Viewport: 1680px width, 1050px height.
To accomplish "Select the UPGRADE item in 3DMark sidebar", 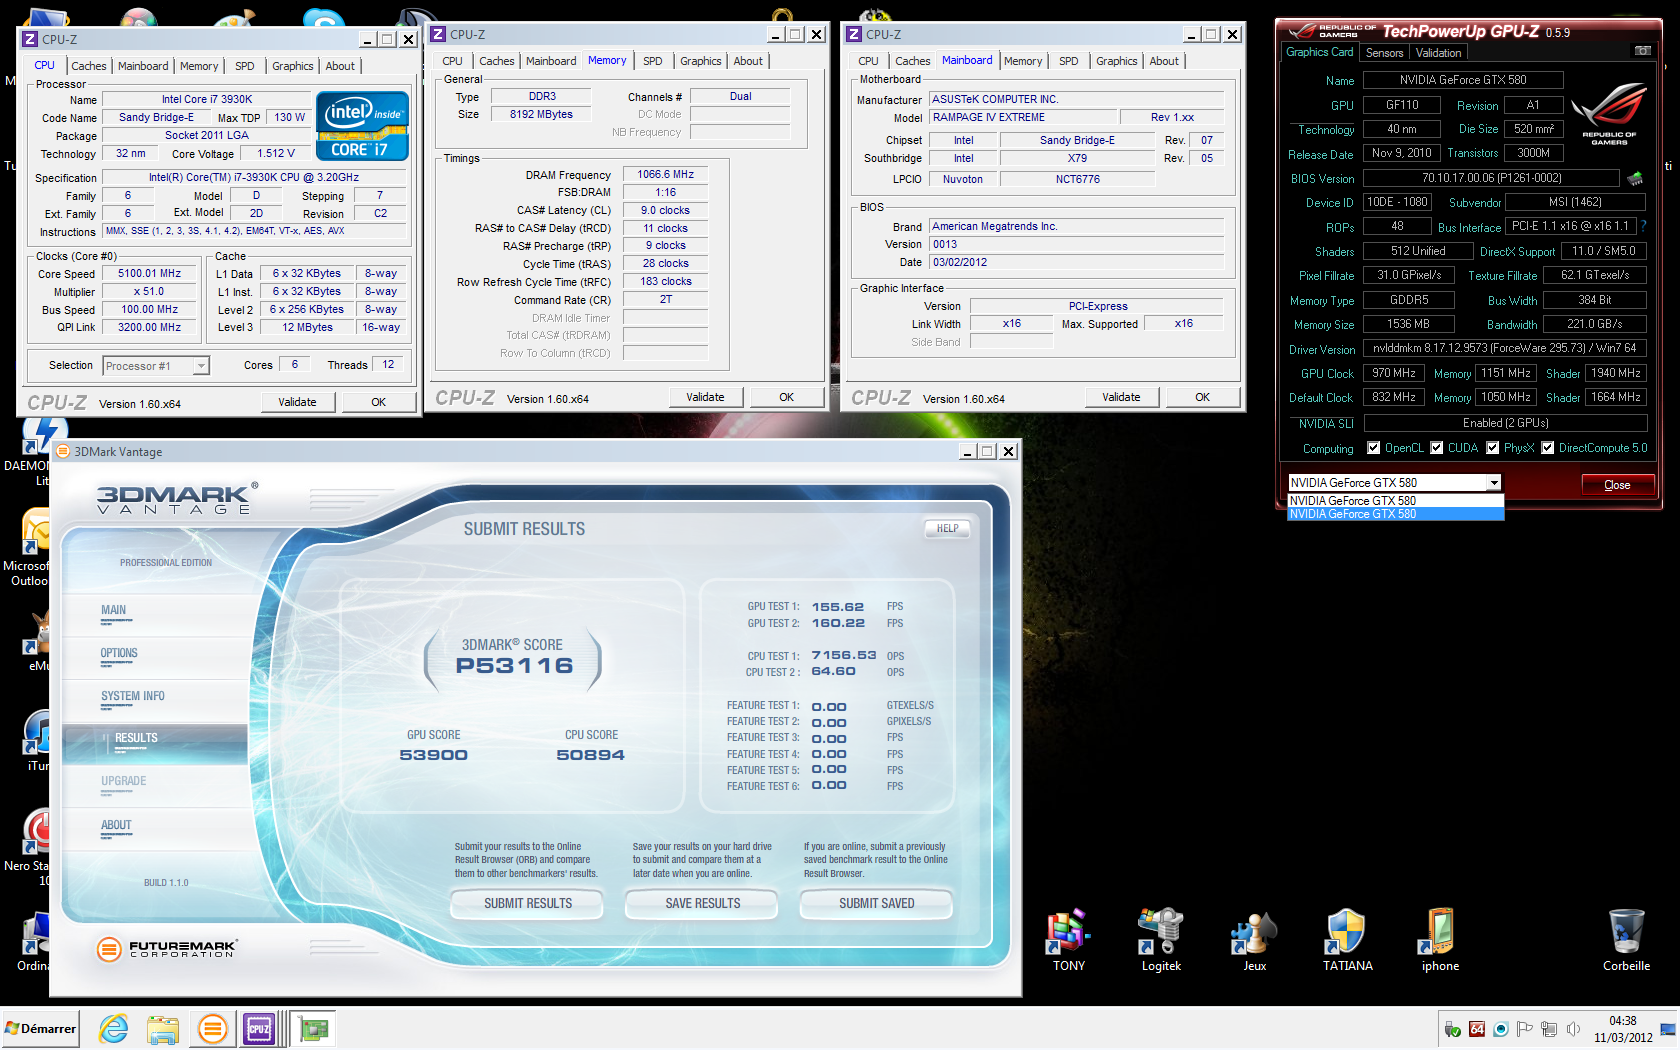I will point(123,782).
